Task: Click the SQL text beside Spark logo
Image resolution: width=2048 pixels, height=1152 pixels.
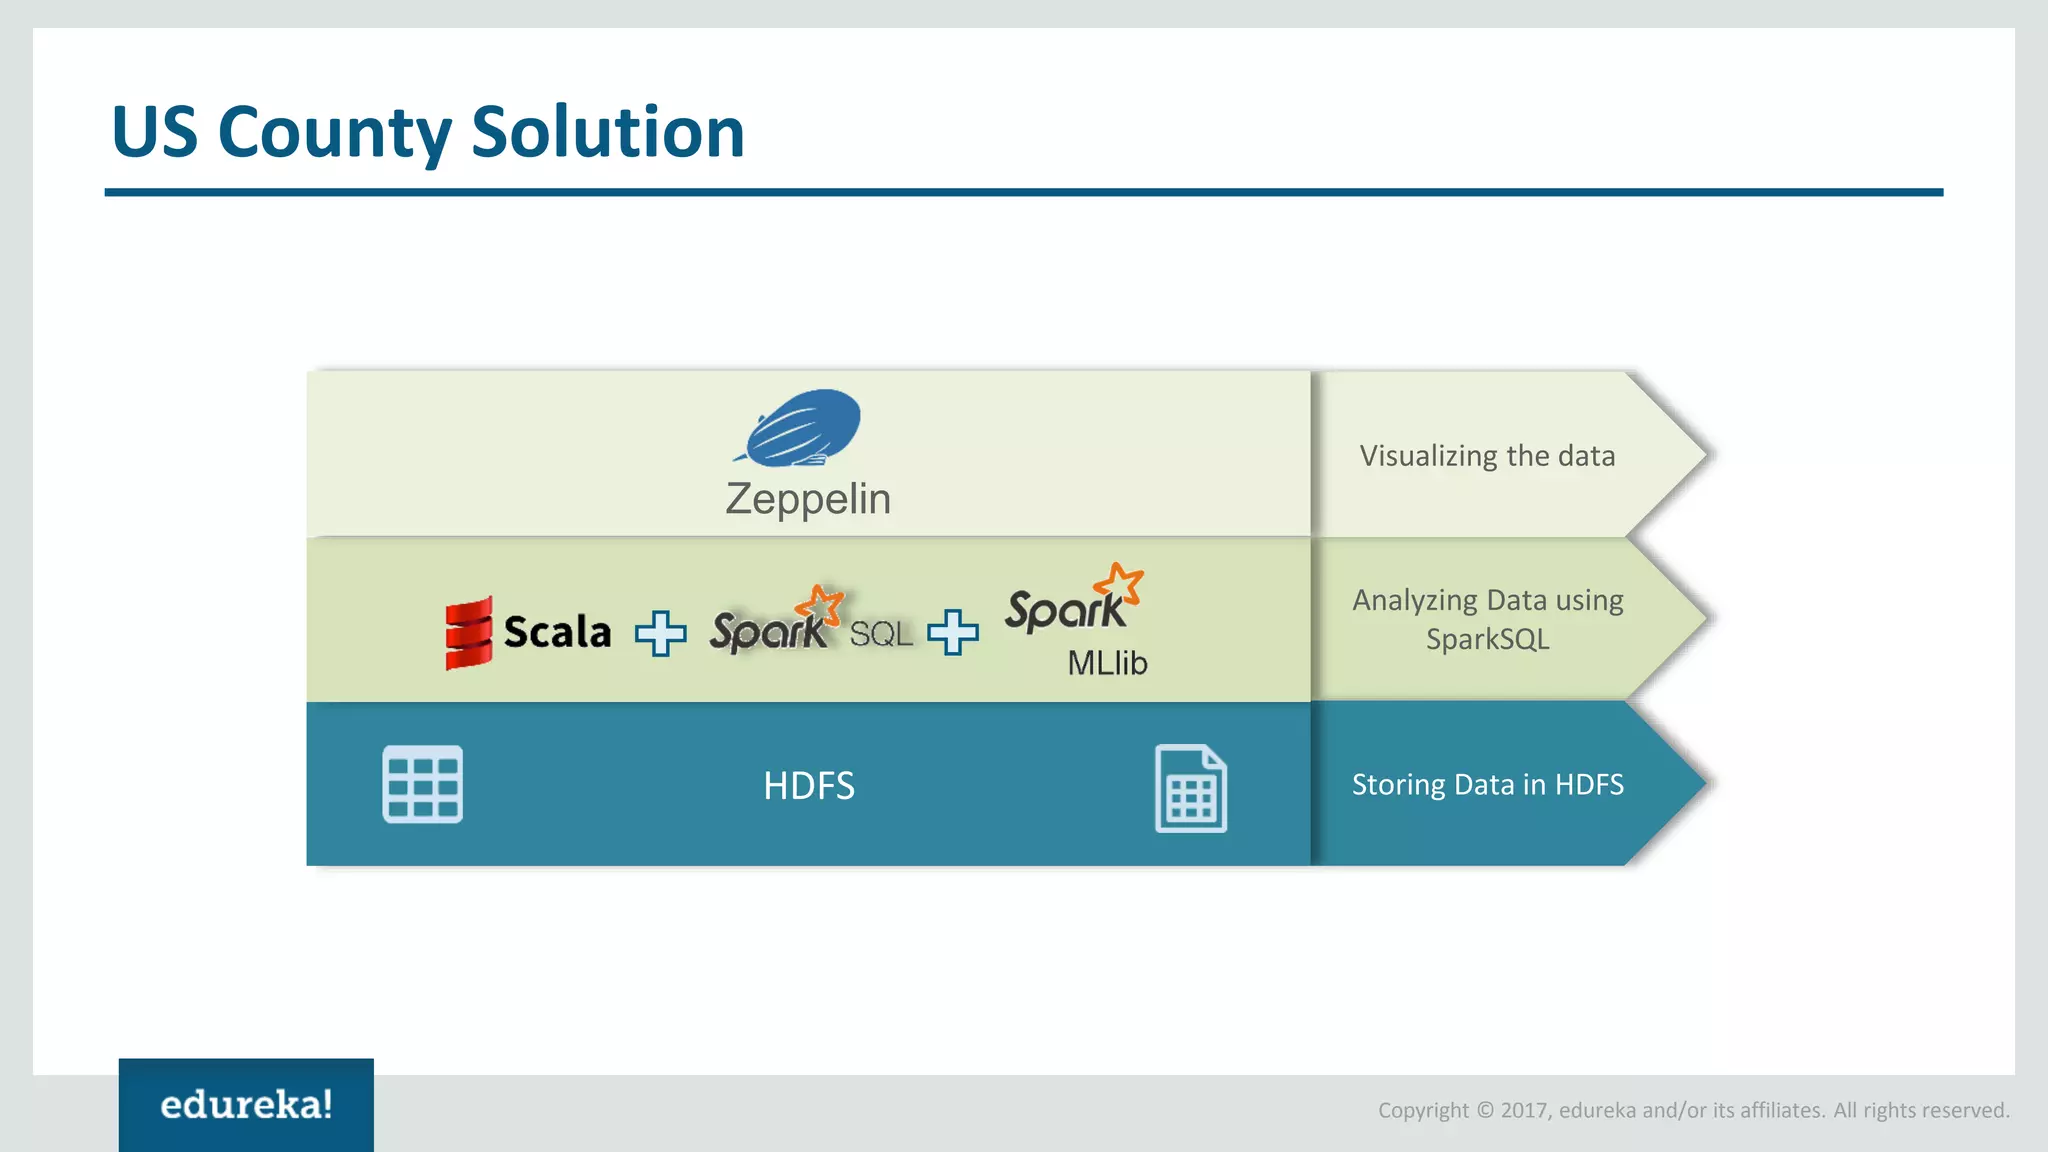Action: pos(881,634)
